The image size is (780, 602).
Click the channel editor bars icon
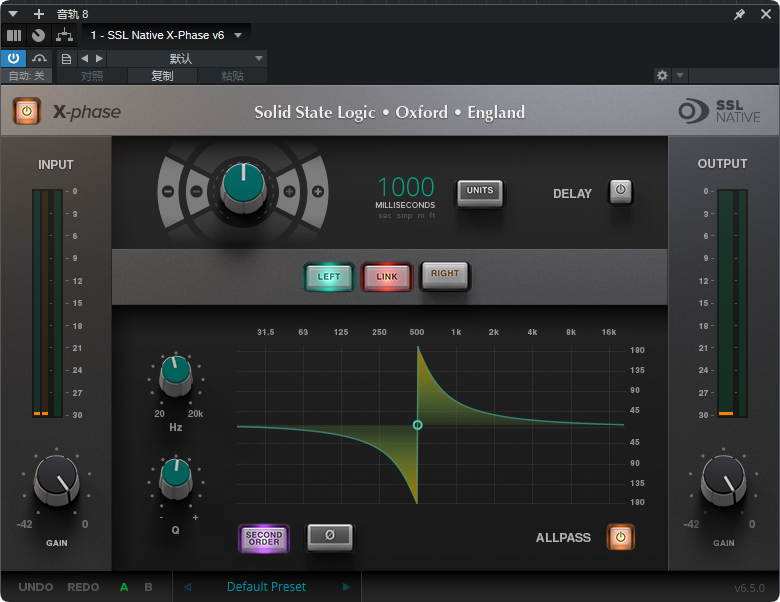[14, 35]
